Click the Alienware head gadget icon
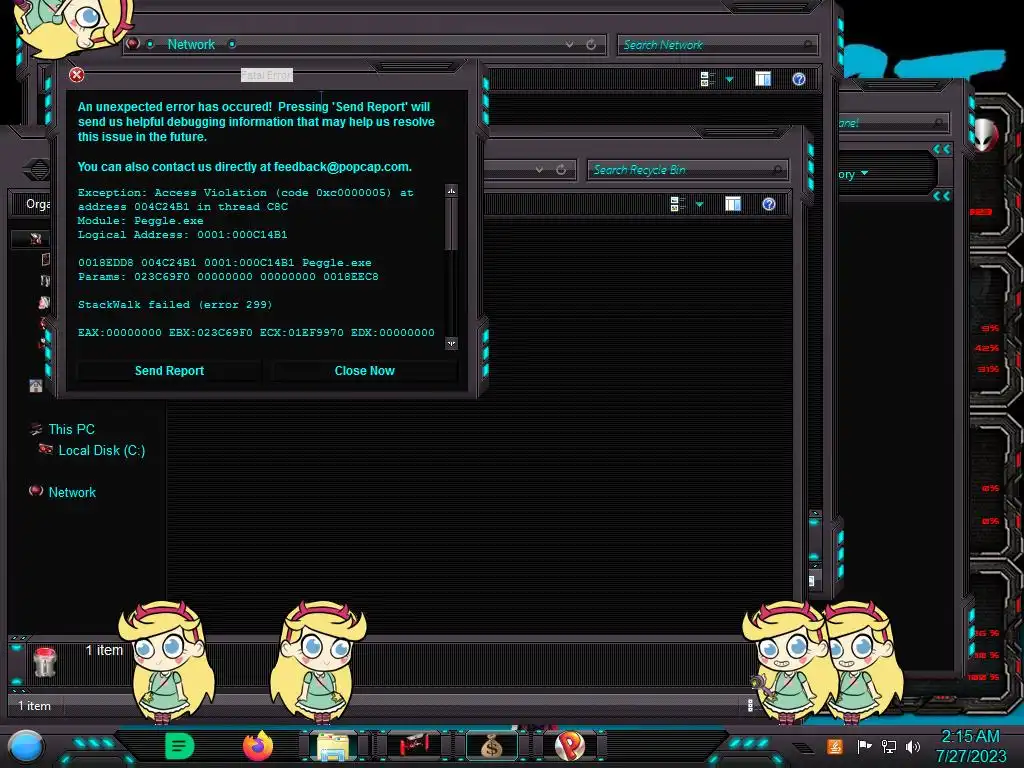This screenshot has width=1024, height=768. tap(984, 135)
